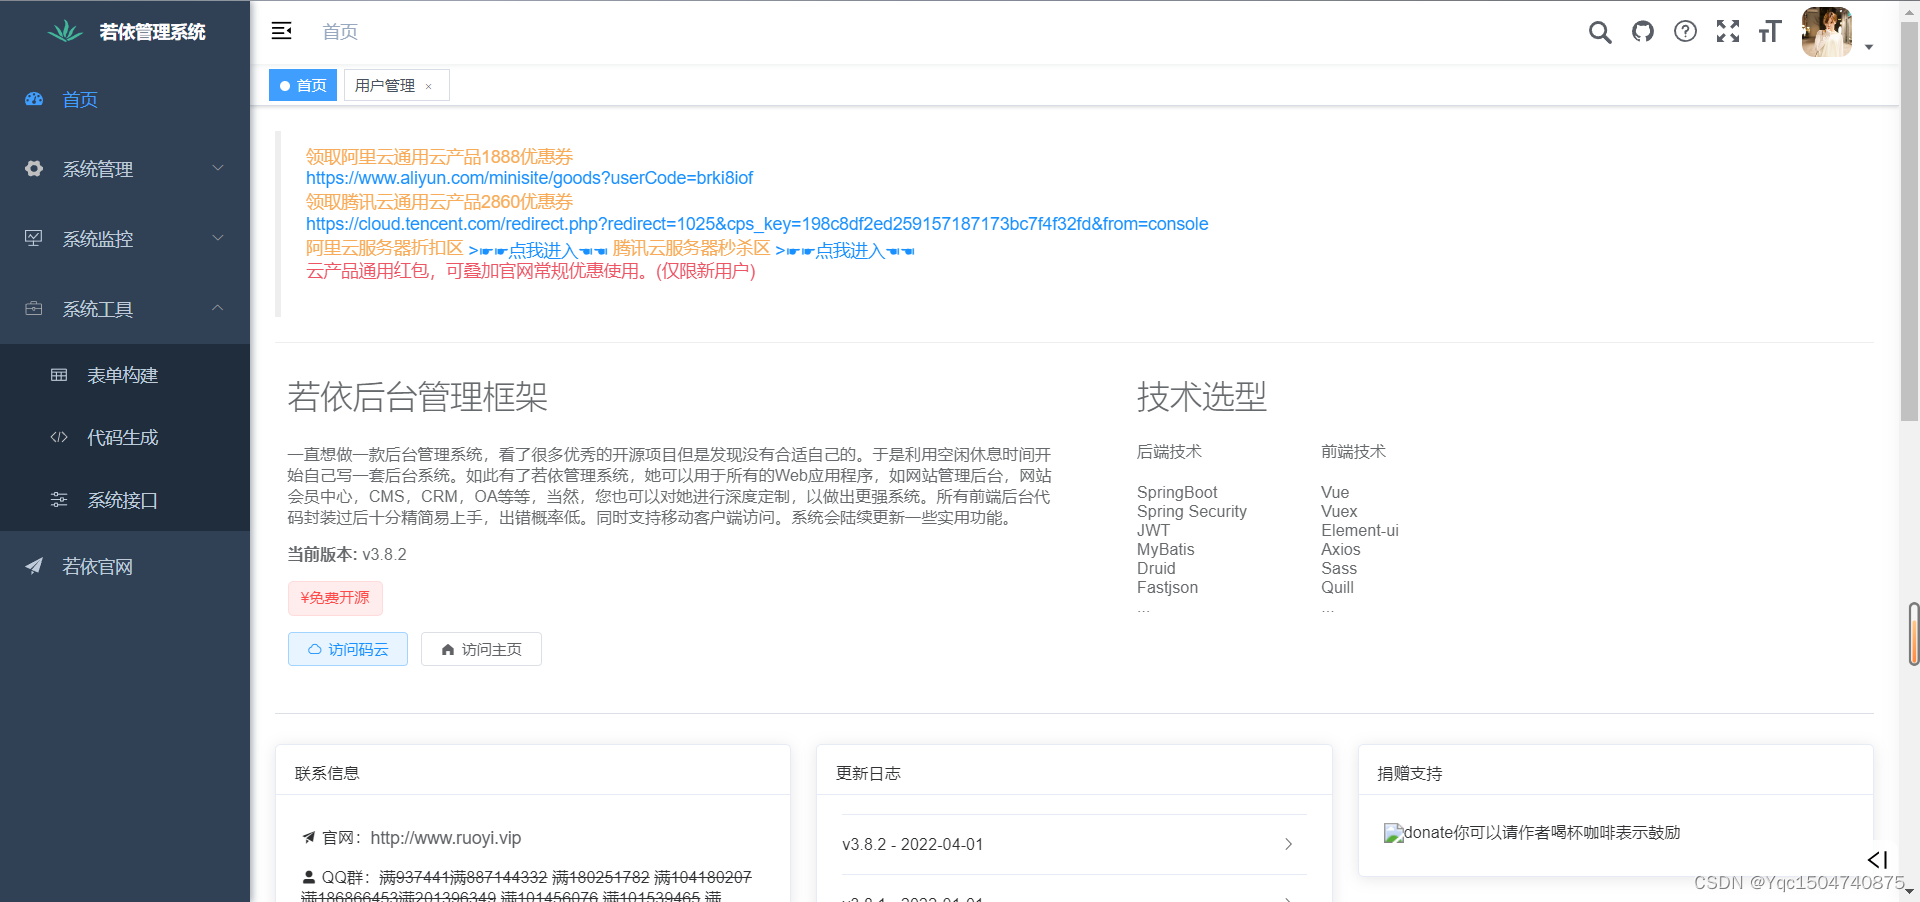
Task: Open the help documentation question icon
Action: (x=1686, y=32)
